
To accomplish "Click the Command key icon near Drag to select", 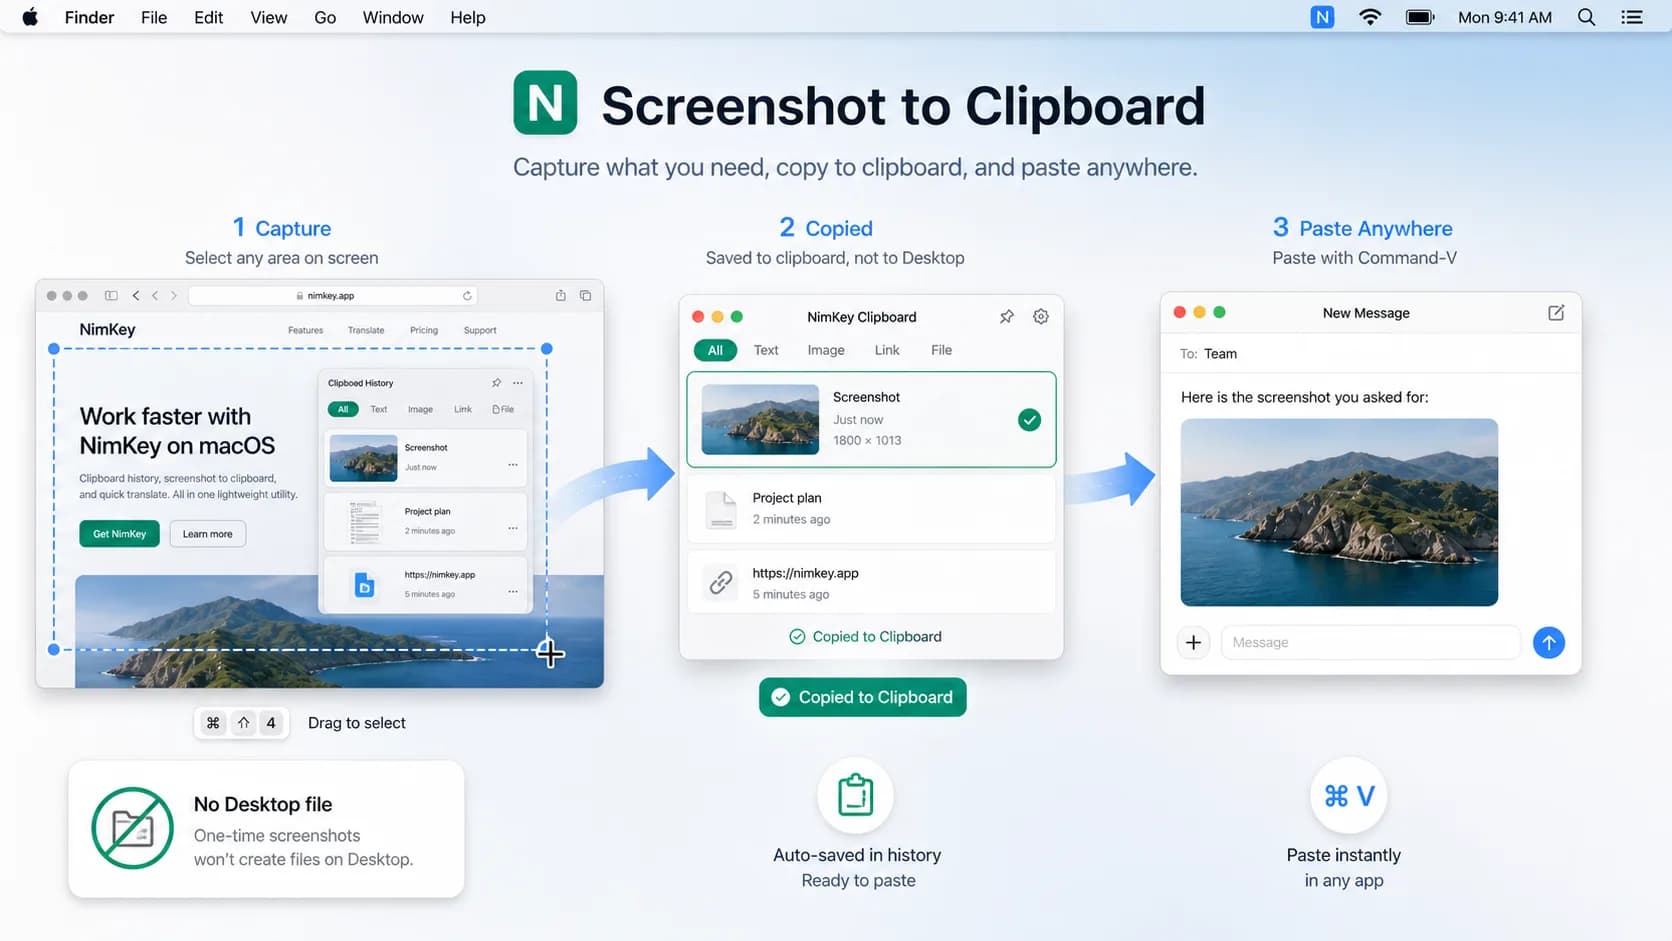I will coord(213,723).
